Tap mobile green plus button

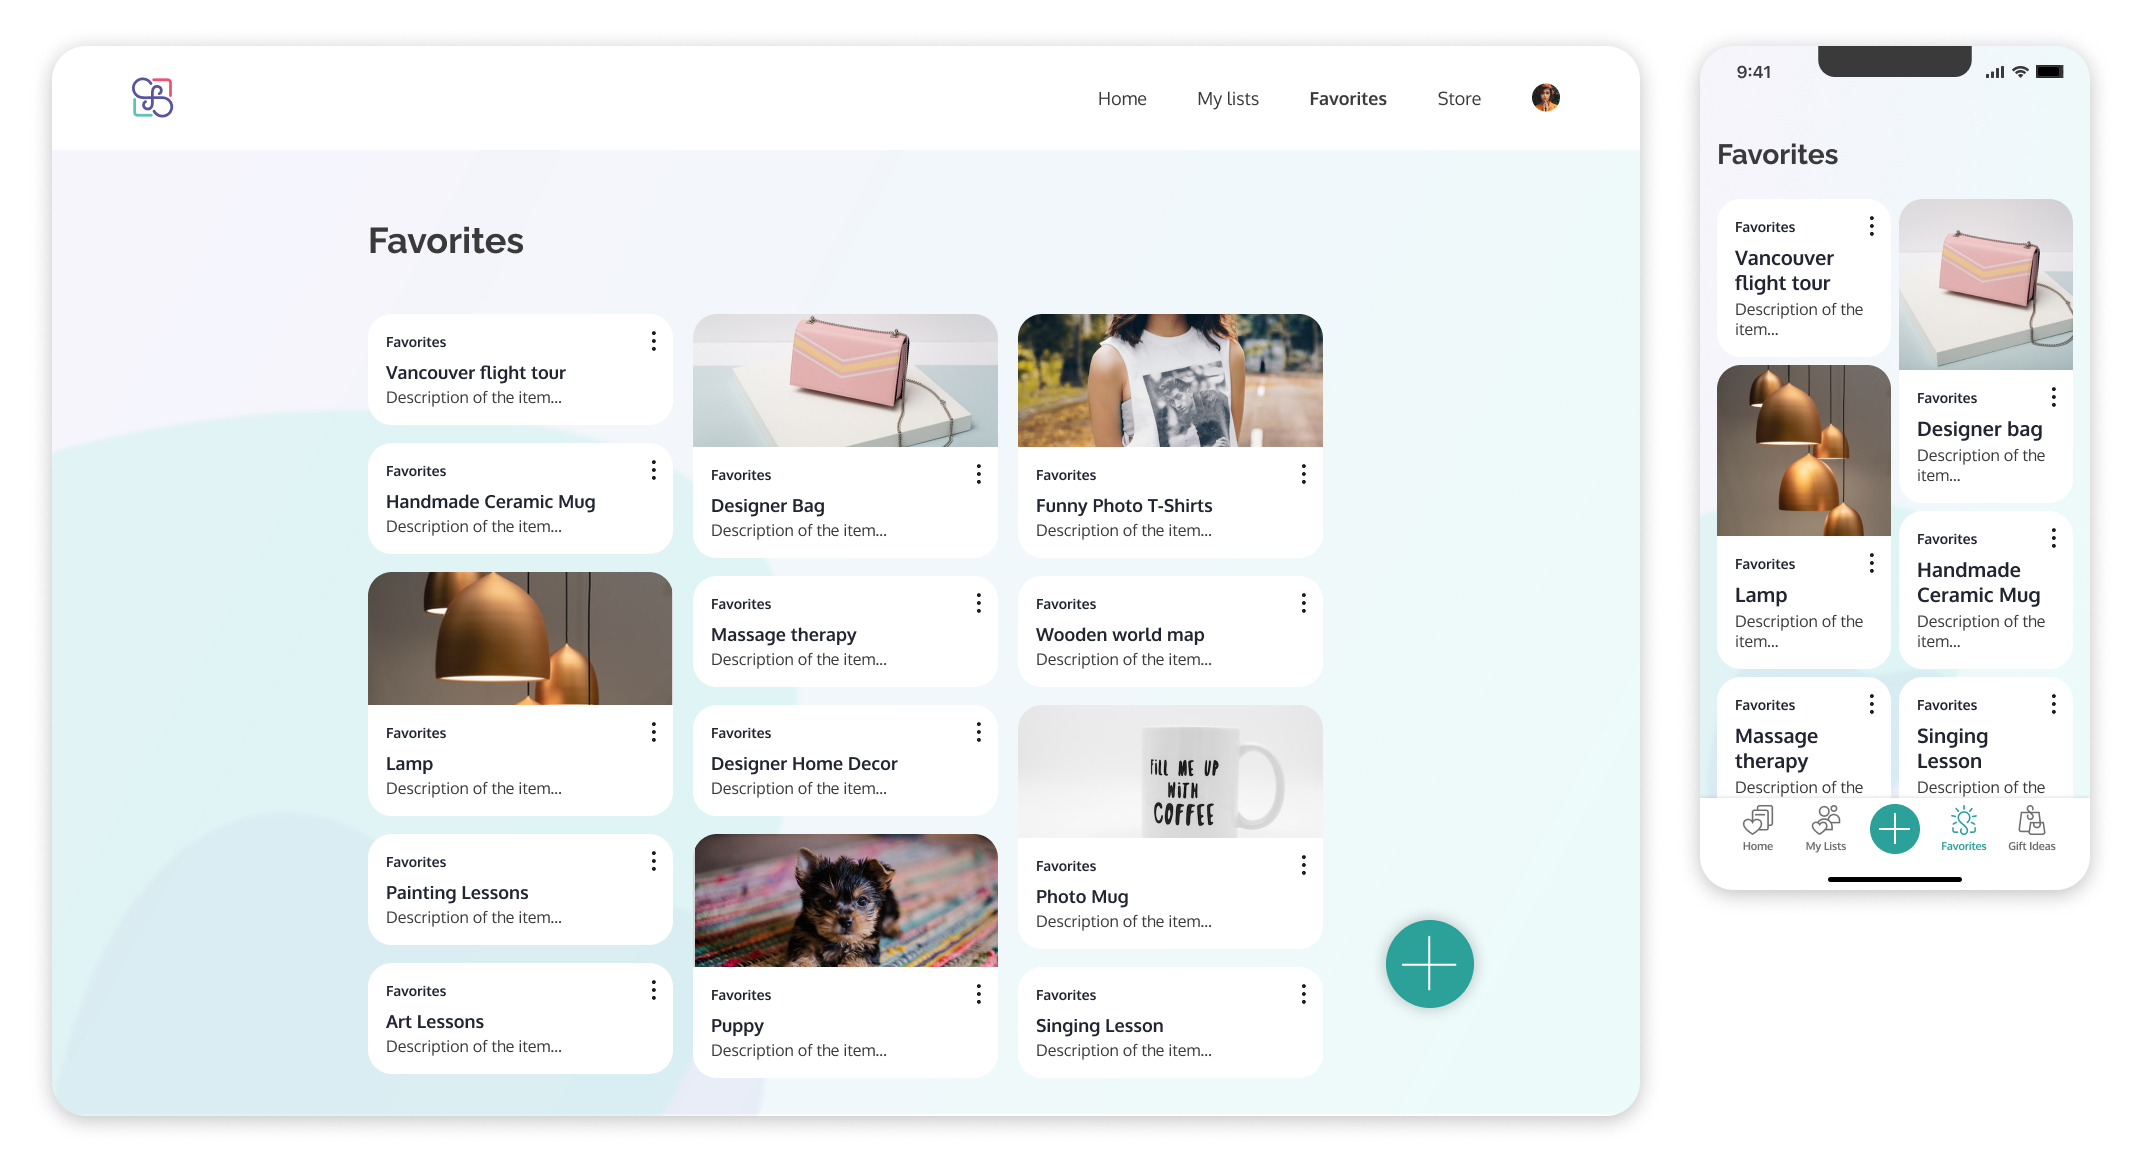[x=1894, y=829]
